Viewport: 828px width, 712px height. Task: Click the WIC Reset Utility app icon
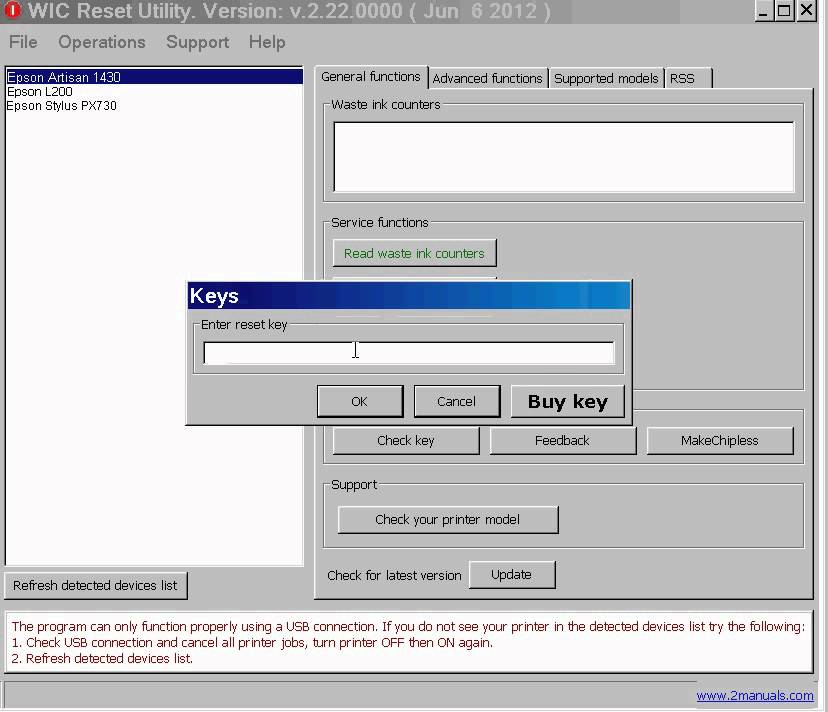12,10
